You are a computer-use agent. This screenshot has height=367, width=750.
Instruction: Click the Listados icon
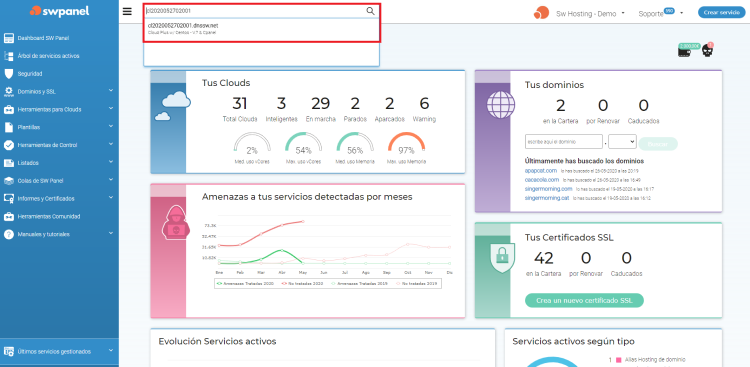coord(9,163)
